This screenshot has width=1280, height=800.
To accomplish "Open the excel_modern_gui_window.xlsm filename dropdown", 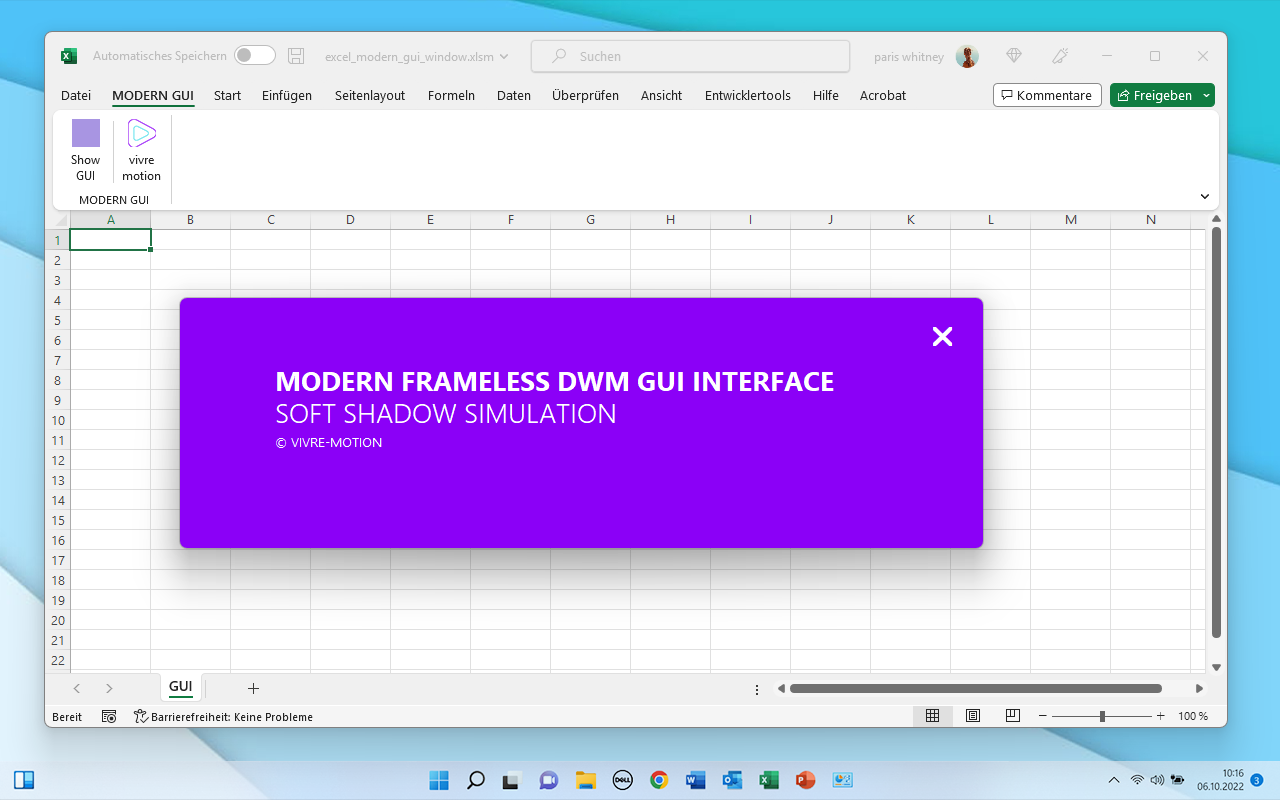I will [505, 56].
